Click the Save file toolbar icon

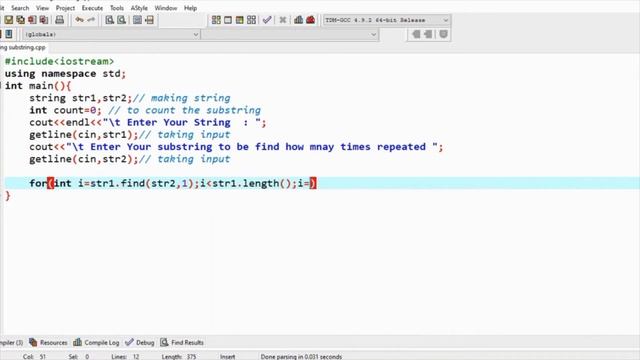pyautogui.click(x=9, y=20)
